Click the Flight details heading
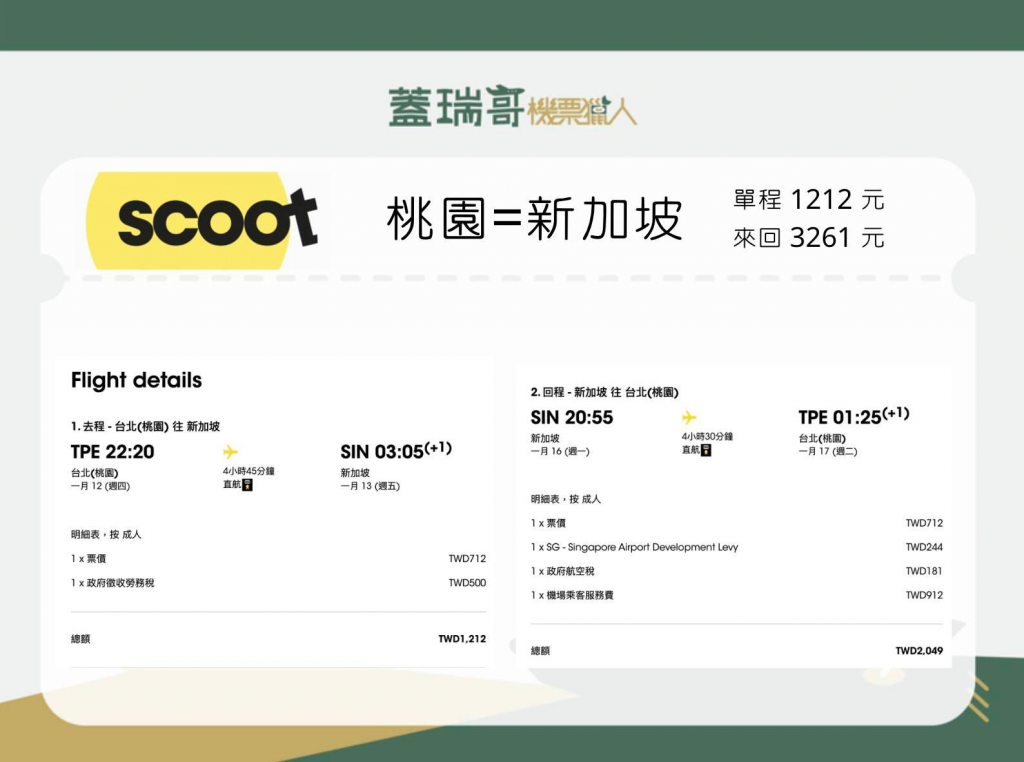Screen dimensions: 1024x762 [136, 380]
